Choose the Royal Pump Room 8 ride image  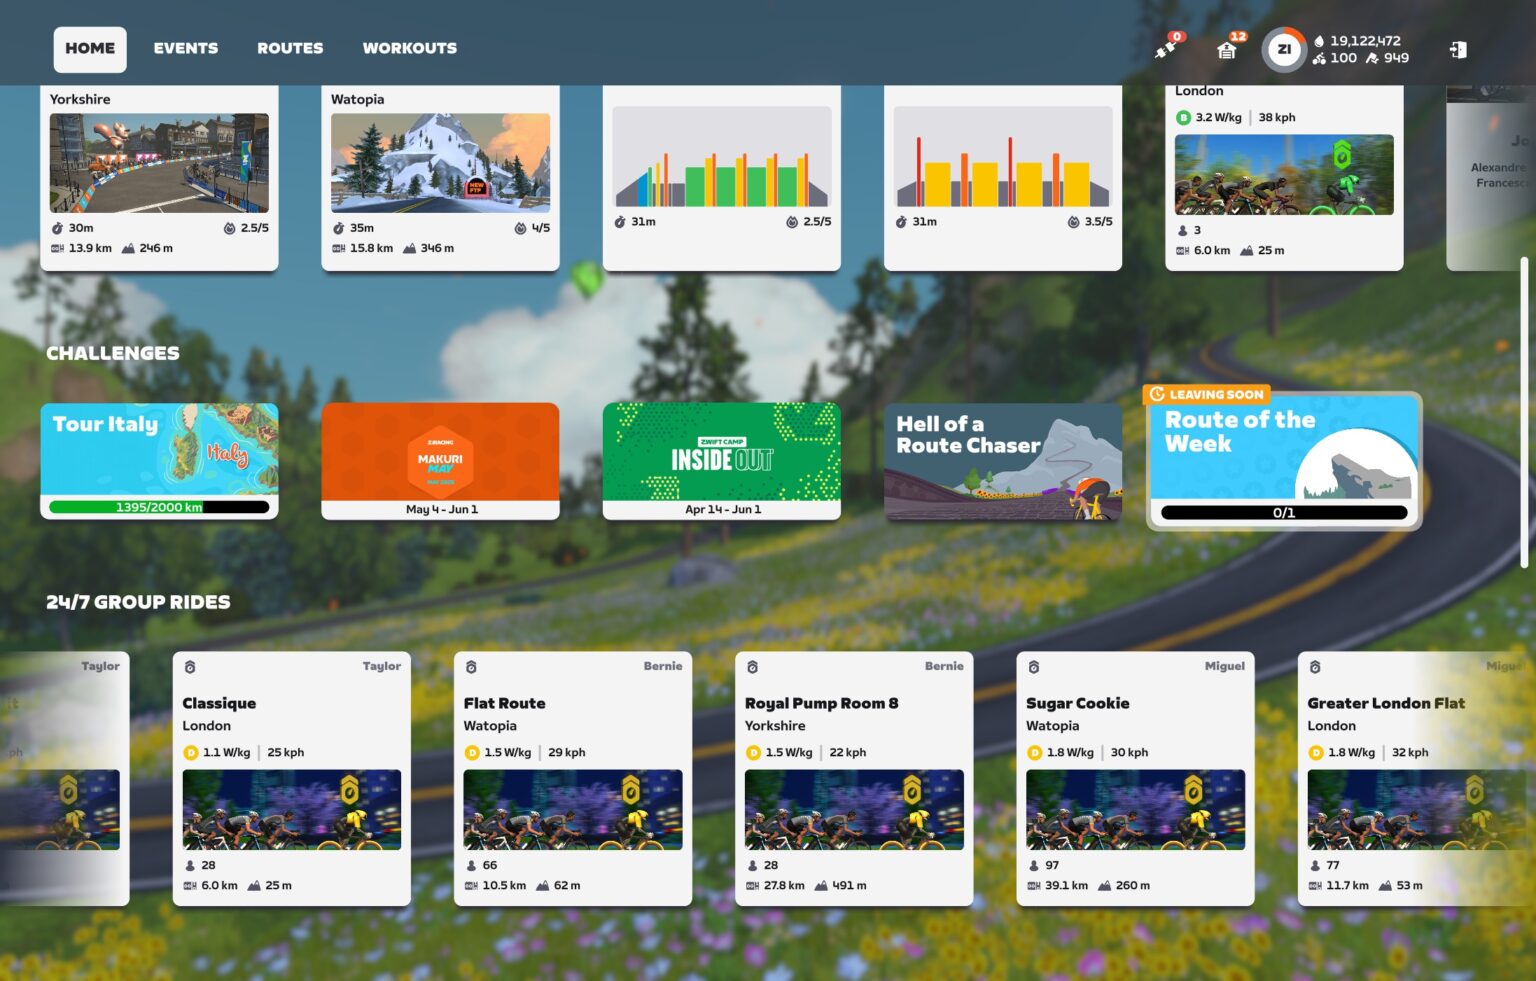click(x=854, y=809)
